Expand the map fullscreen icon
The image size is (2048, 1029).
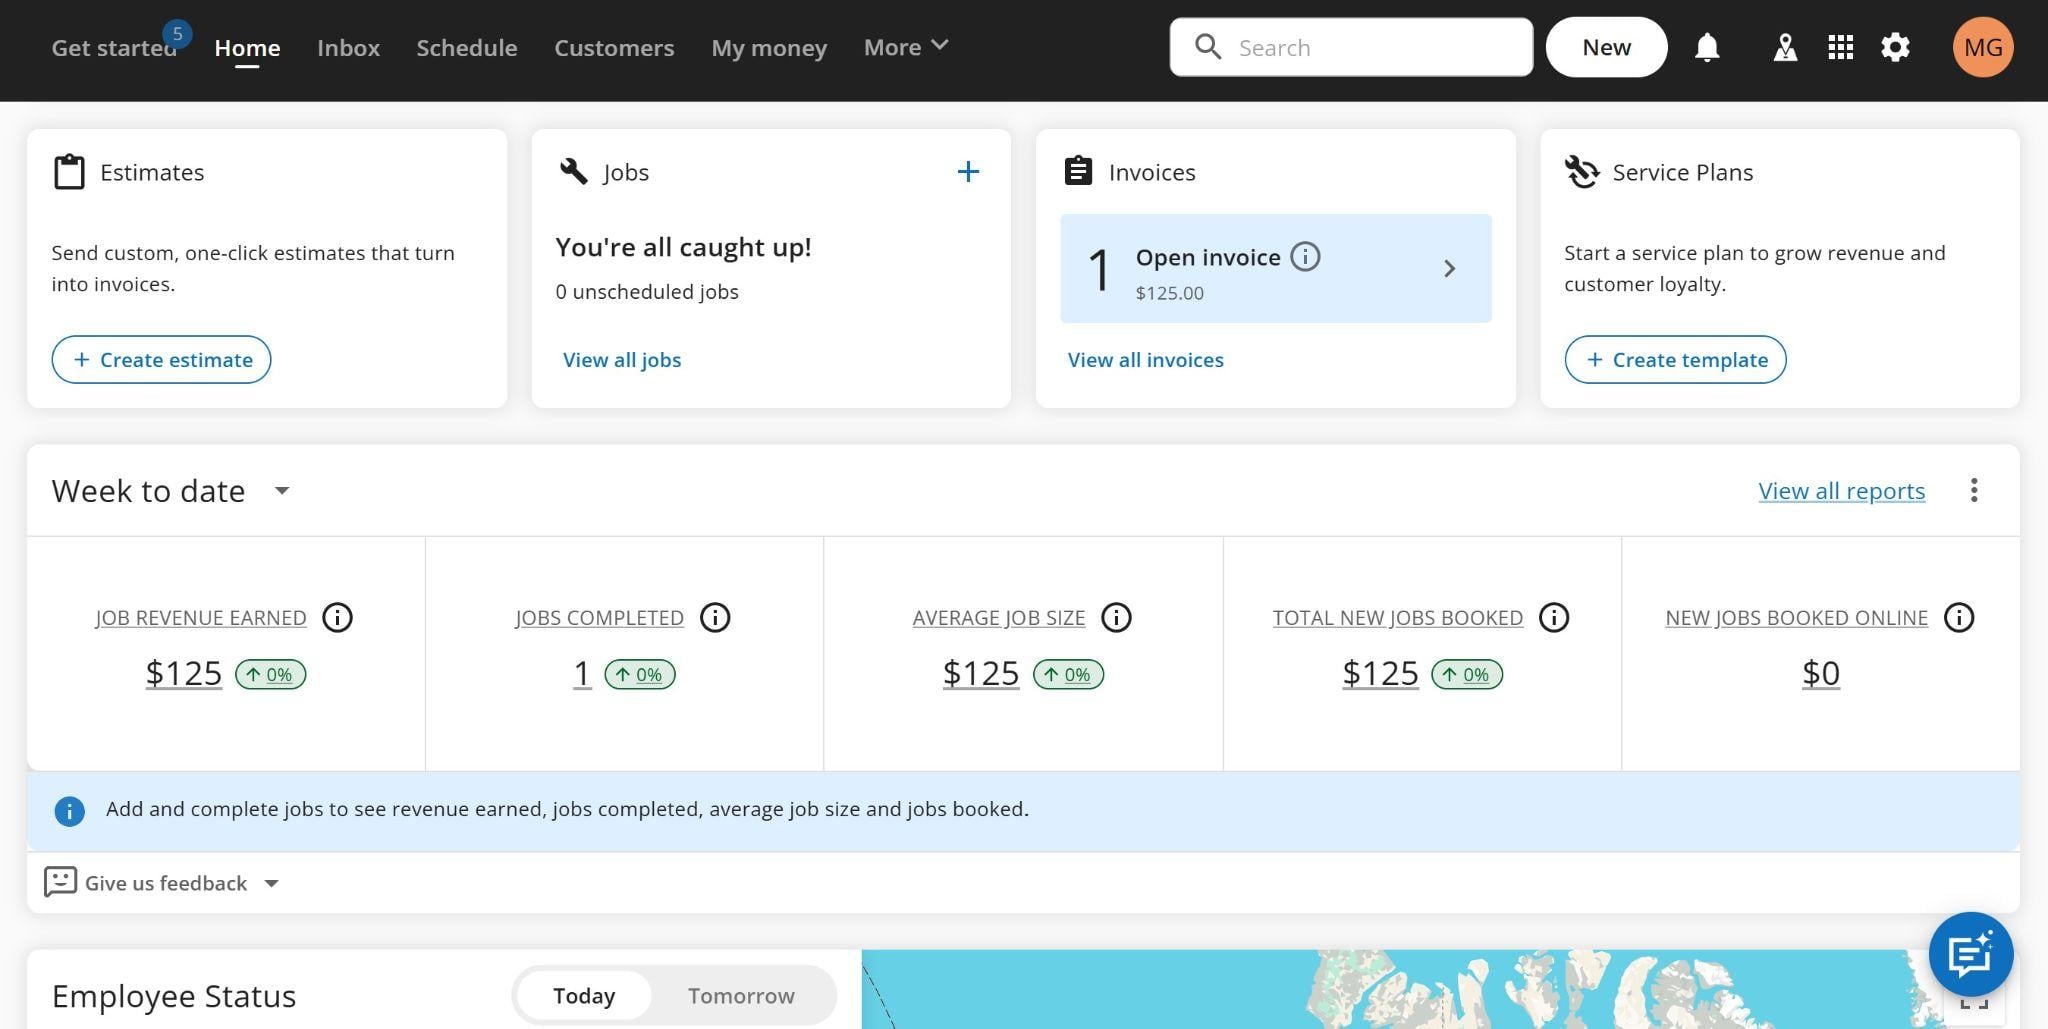click(1973, 1003)
